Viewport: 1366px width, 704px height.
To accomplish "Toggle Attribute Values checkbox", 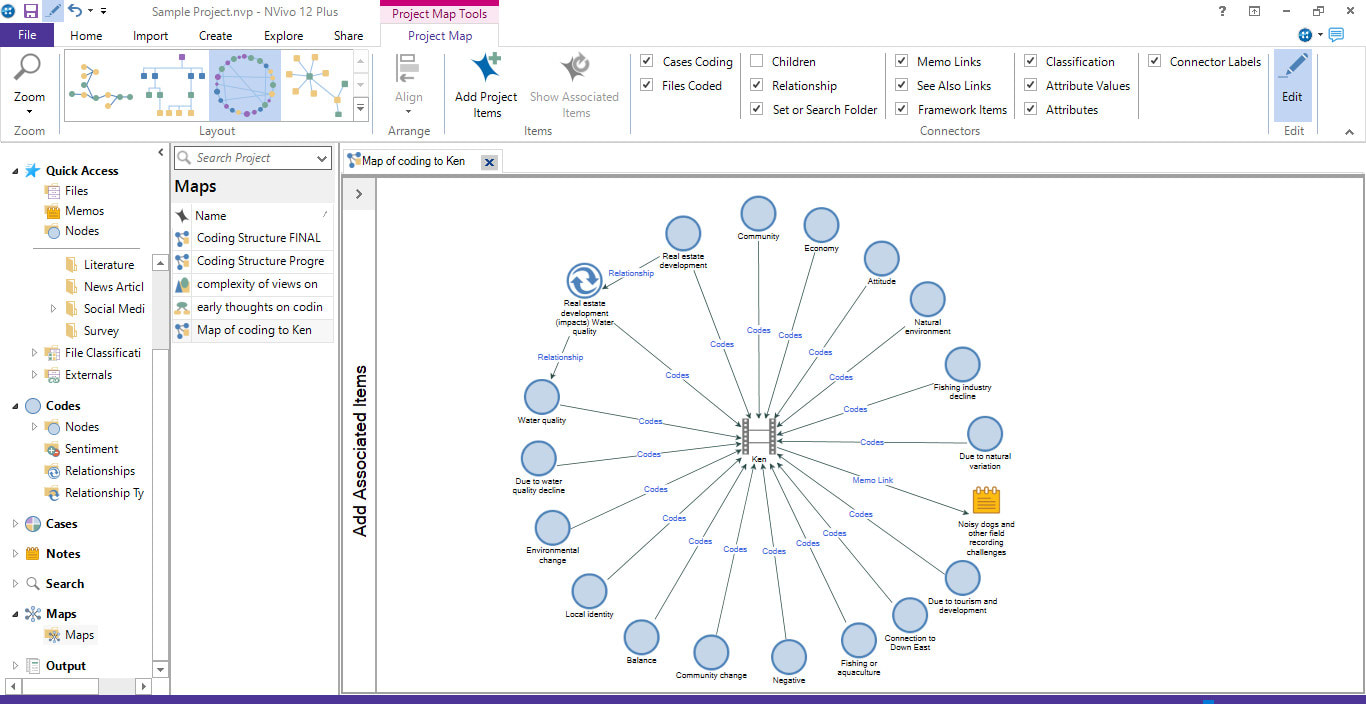I will [1031, 86].
